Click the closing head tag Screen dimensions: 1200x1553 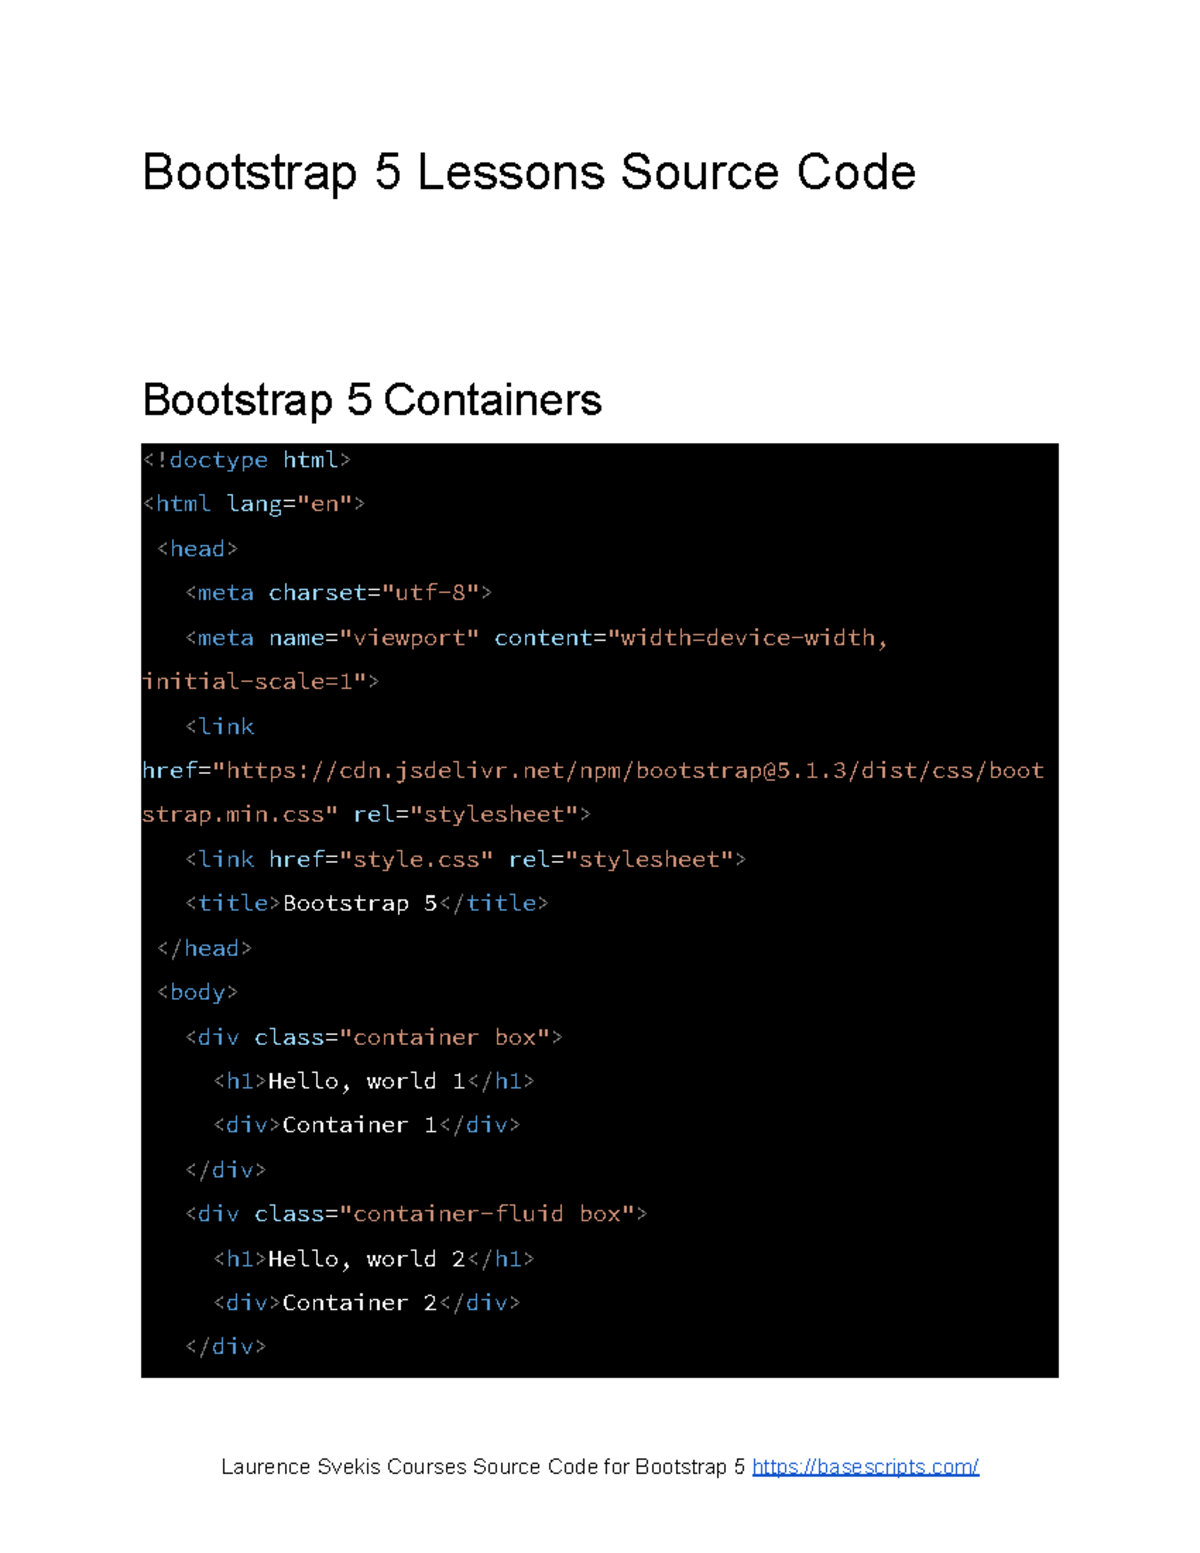(204, 948)
